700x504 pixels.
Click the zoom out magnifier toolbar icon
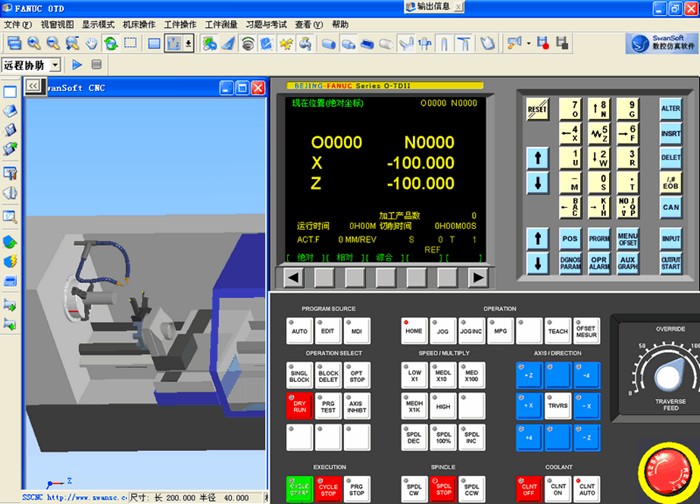tap(53, 43)
